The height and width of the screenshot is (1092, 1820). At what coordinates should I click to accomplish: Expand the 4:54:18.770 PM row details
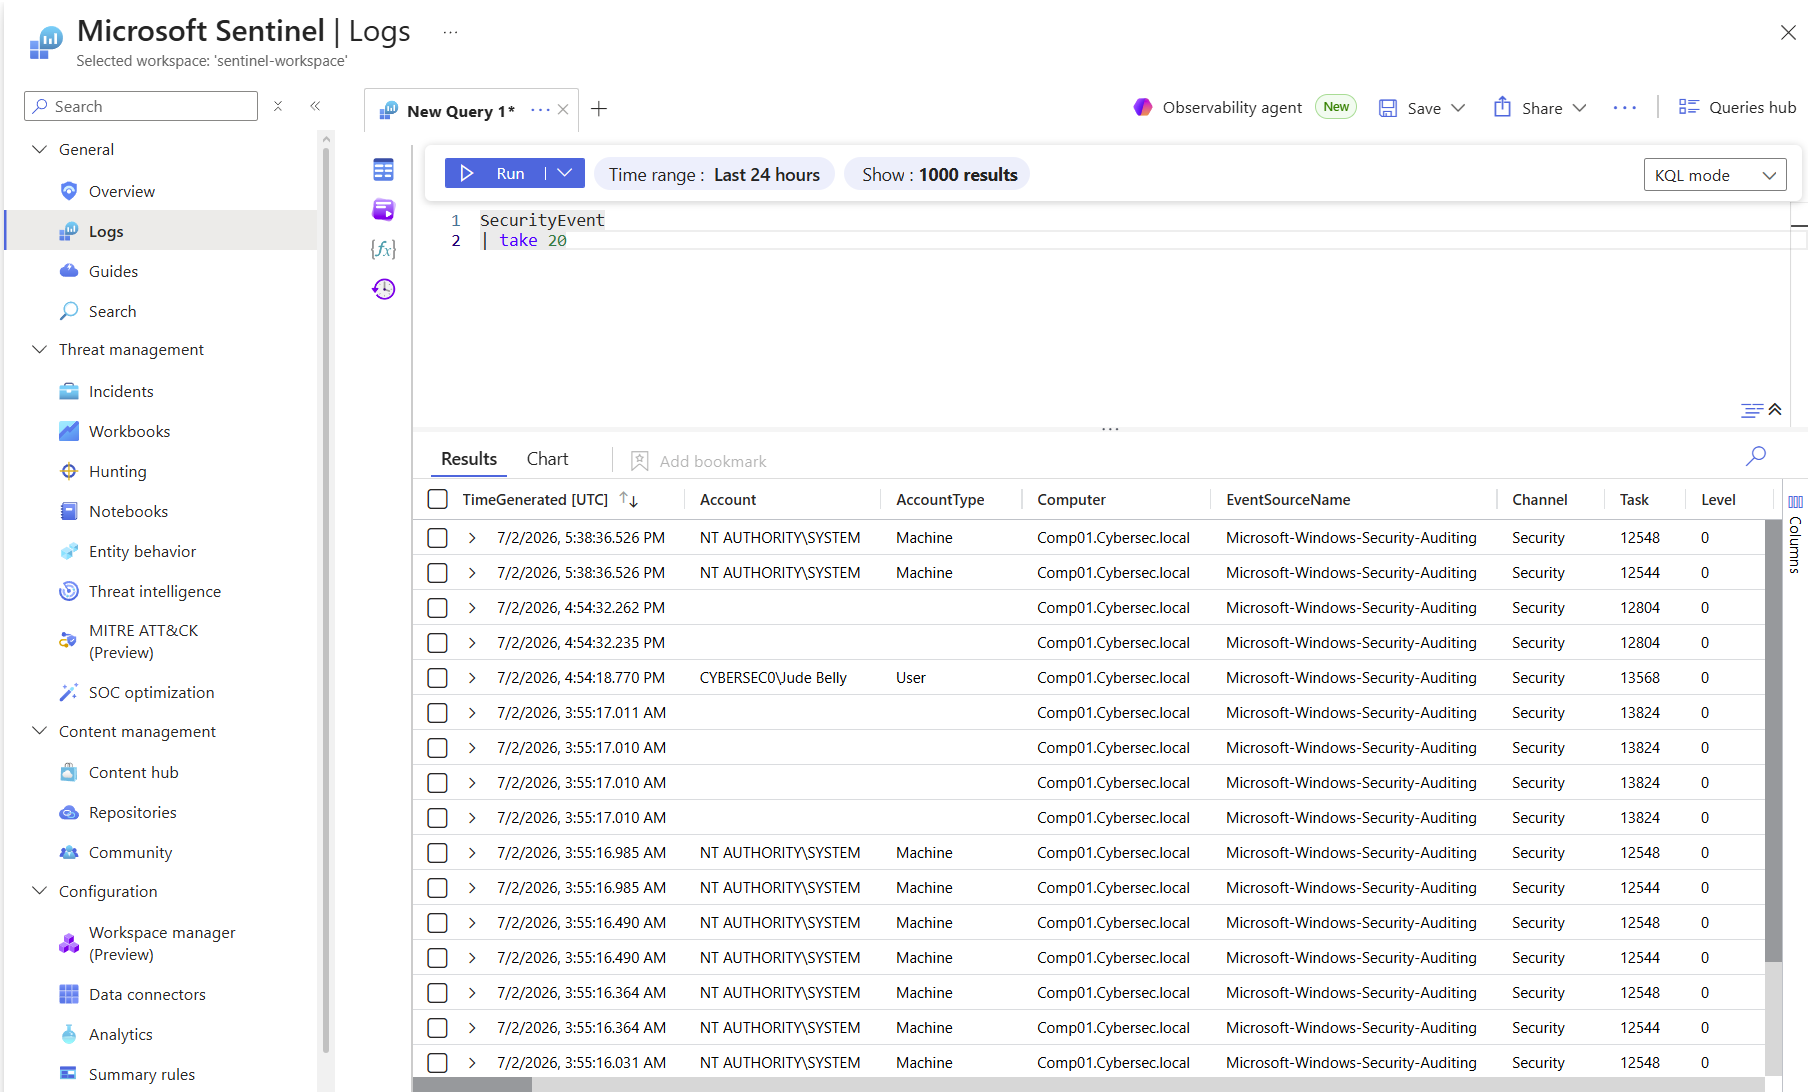(x=472, y=678)
